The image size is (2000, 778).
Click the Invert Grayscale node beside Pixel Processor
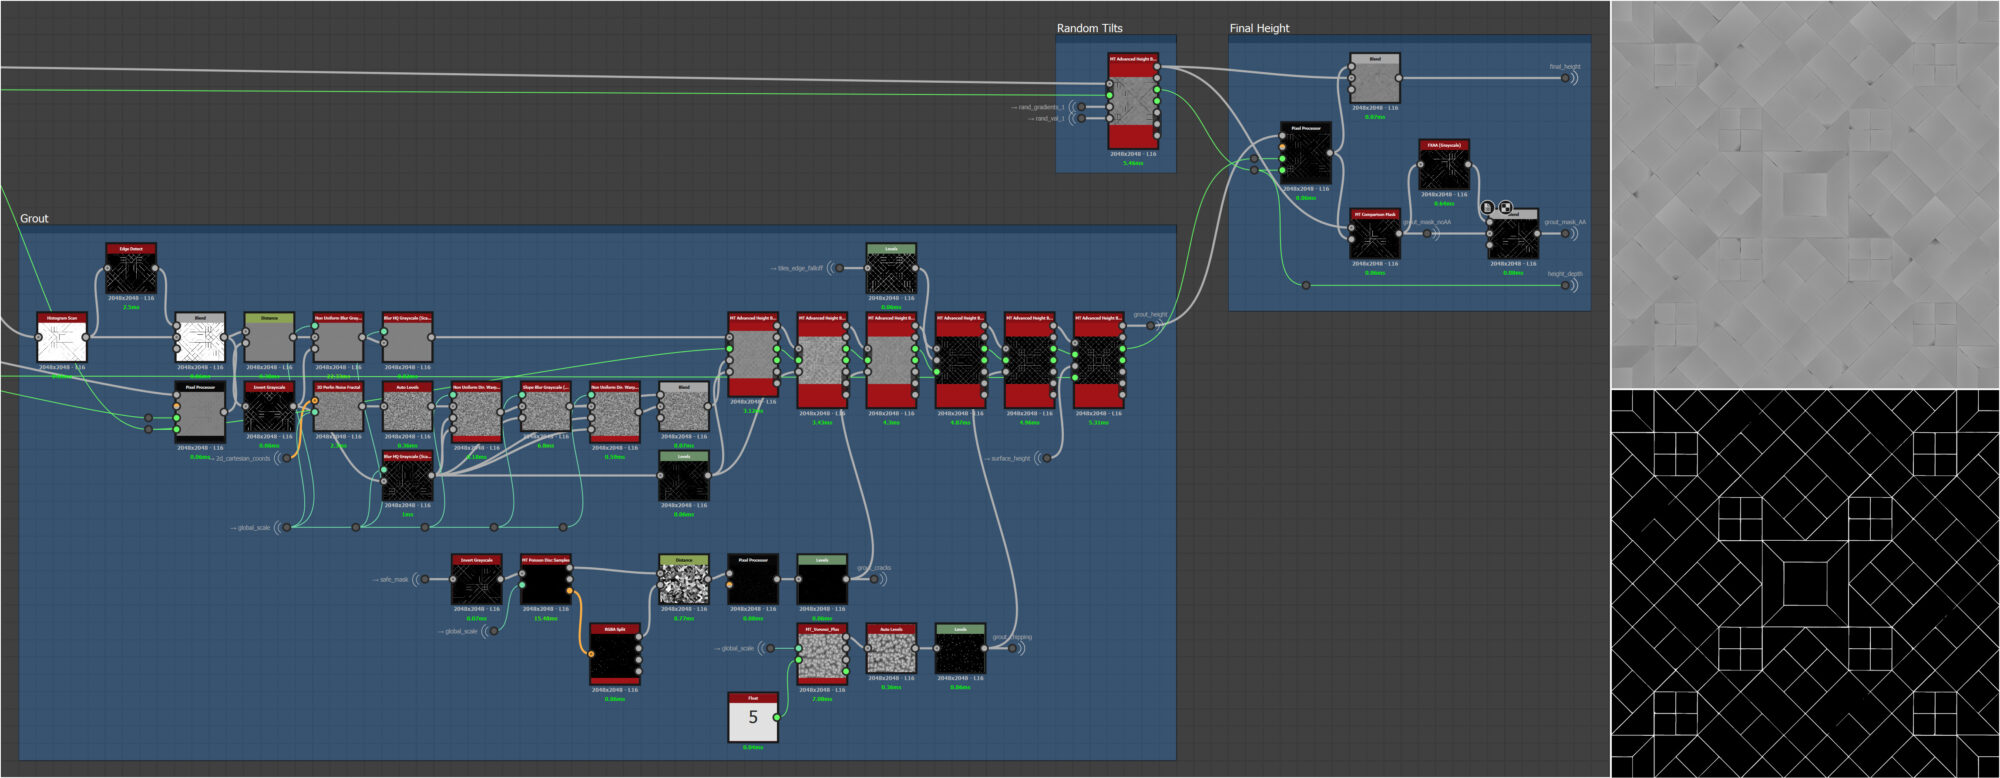[x=269, y=408]
